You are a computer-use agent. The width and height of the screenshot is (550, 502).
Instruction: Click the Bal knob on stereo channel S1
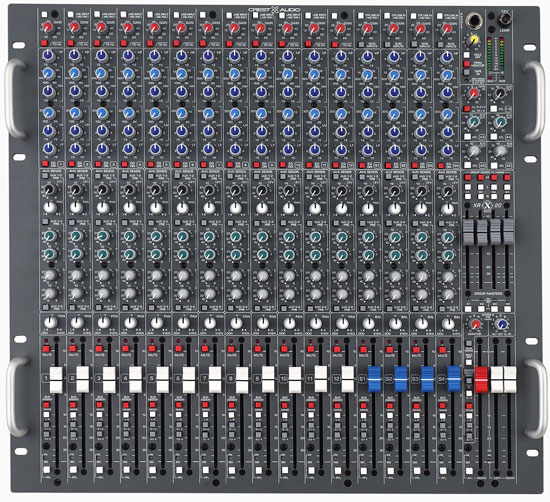369,323
